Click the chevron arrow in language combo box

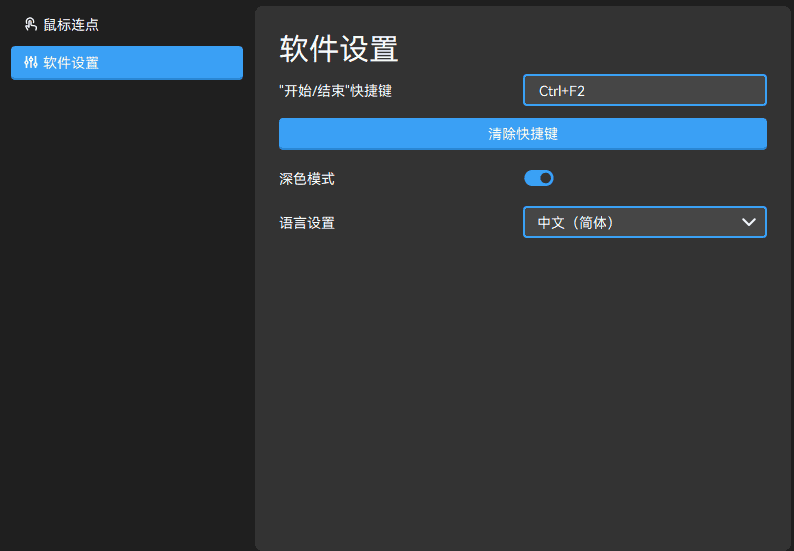tap(748, 222)
